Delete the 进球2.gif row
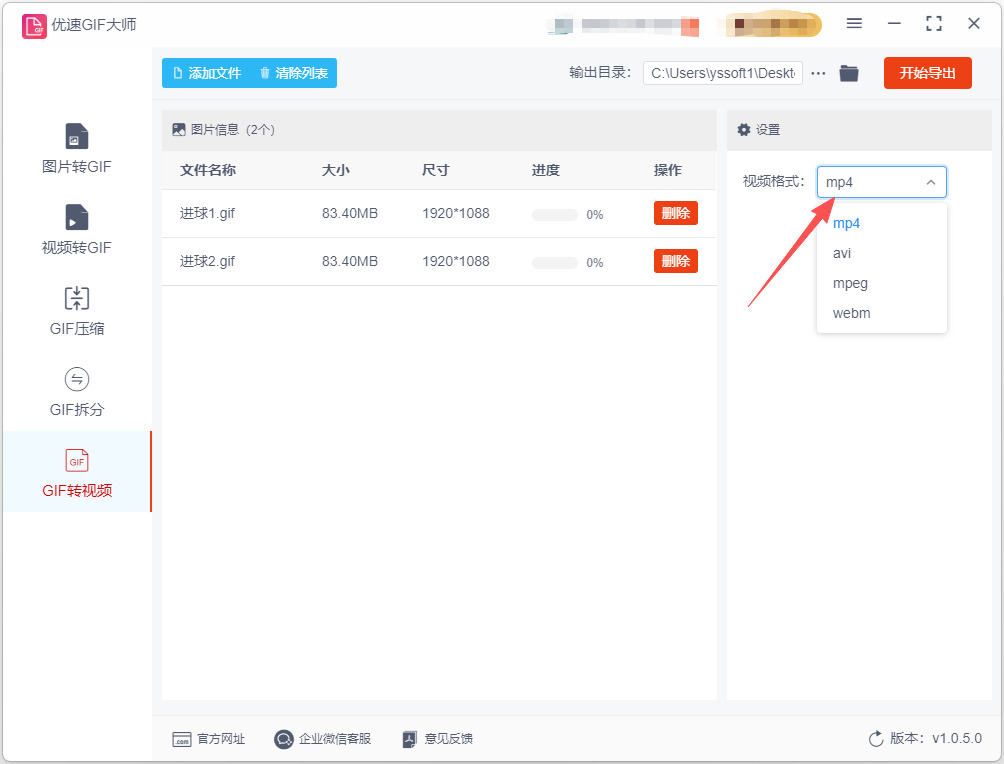This screenshot has height=764, width=1004. [676, 261]
